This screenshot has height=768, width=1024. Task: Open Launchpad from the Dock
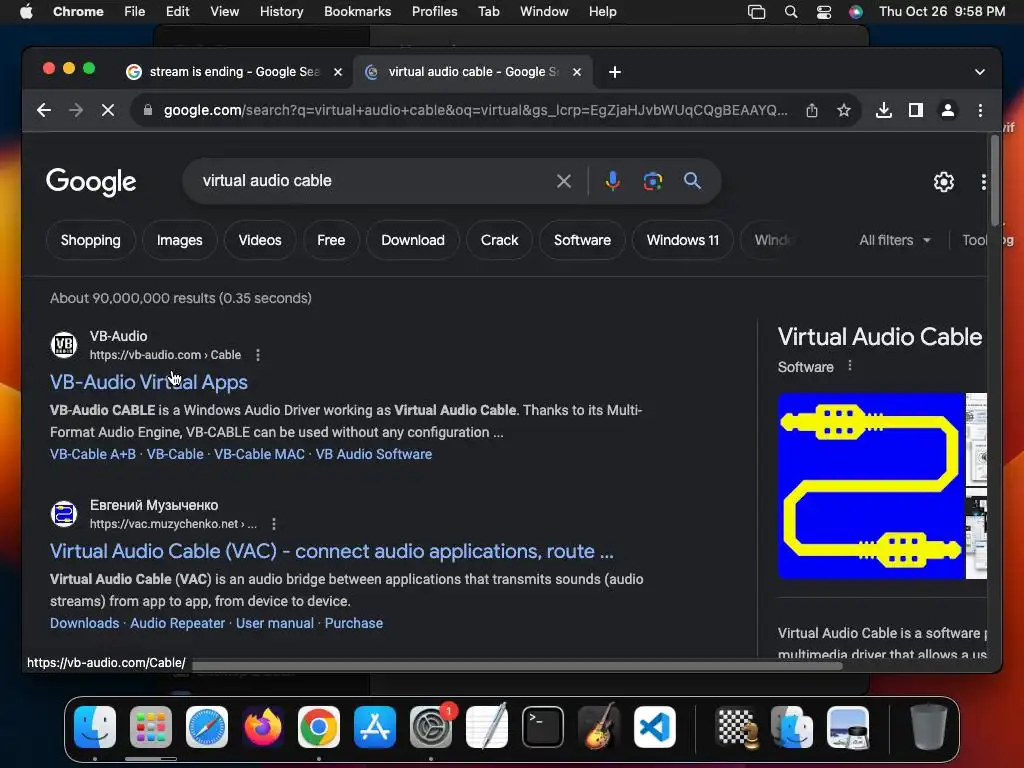click(x=151, y=726)
